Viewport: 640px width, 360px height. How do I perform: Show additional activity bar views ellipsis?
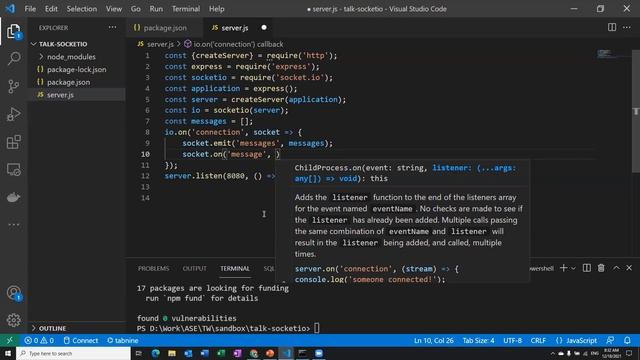(13, 224)
